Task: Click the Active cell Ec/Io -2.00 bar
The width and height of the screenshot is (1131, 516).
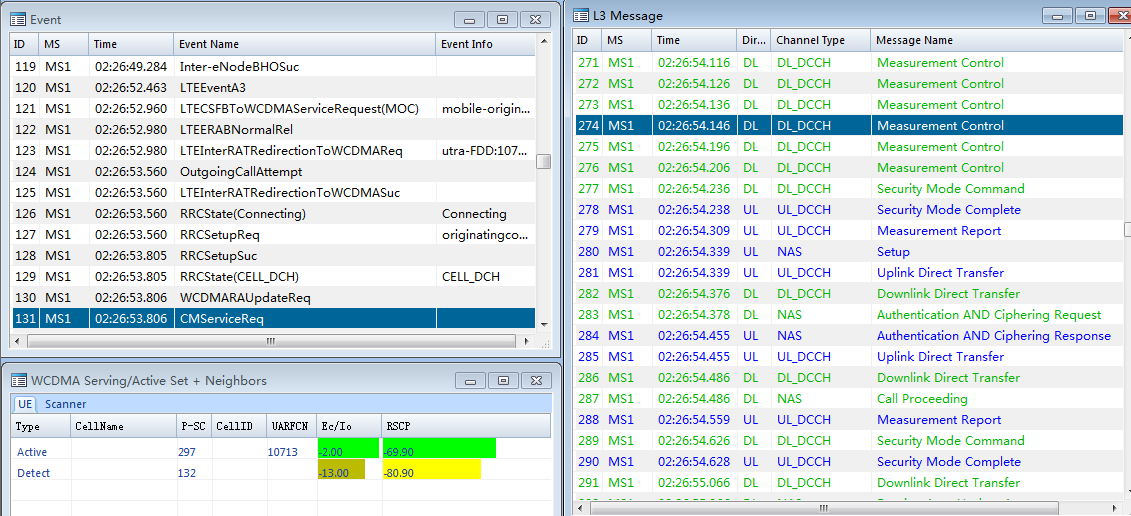Action: tap(348, 448)
